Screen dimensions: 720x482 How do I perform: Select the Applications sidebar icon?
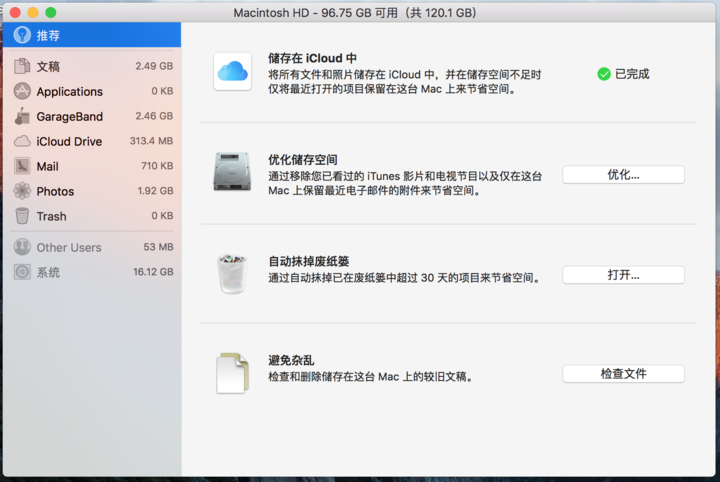point(22,91)
